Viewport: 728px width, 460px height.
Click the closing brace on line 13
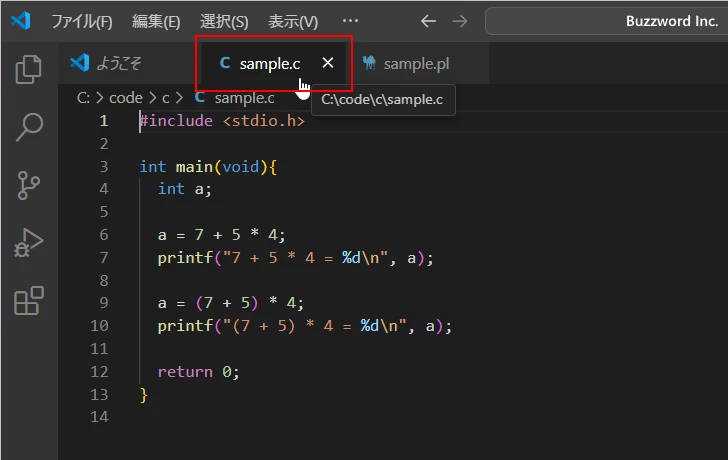pos(143,395)
